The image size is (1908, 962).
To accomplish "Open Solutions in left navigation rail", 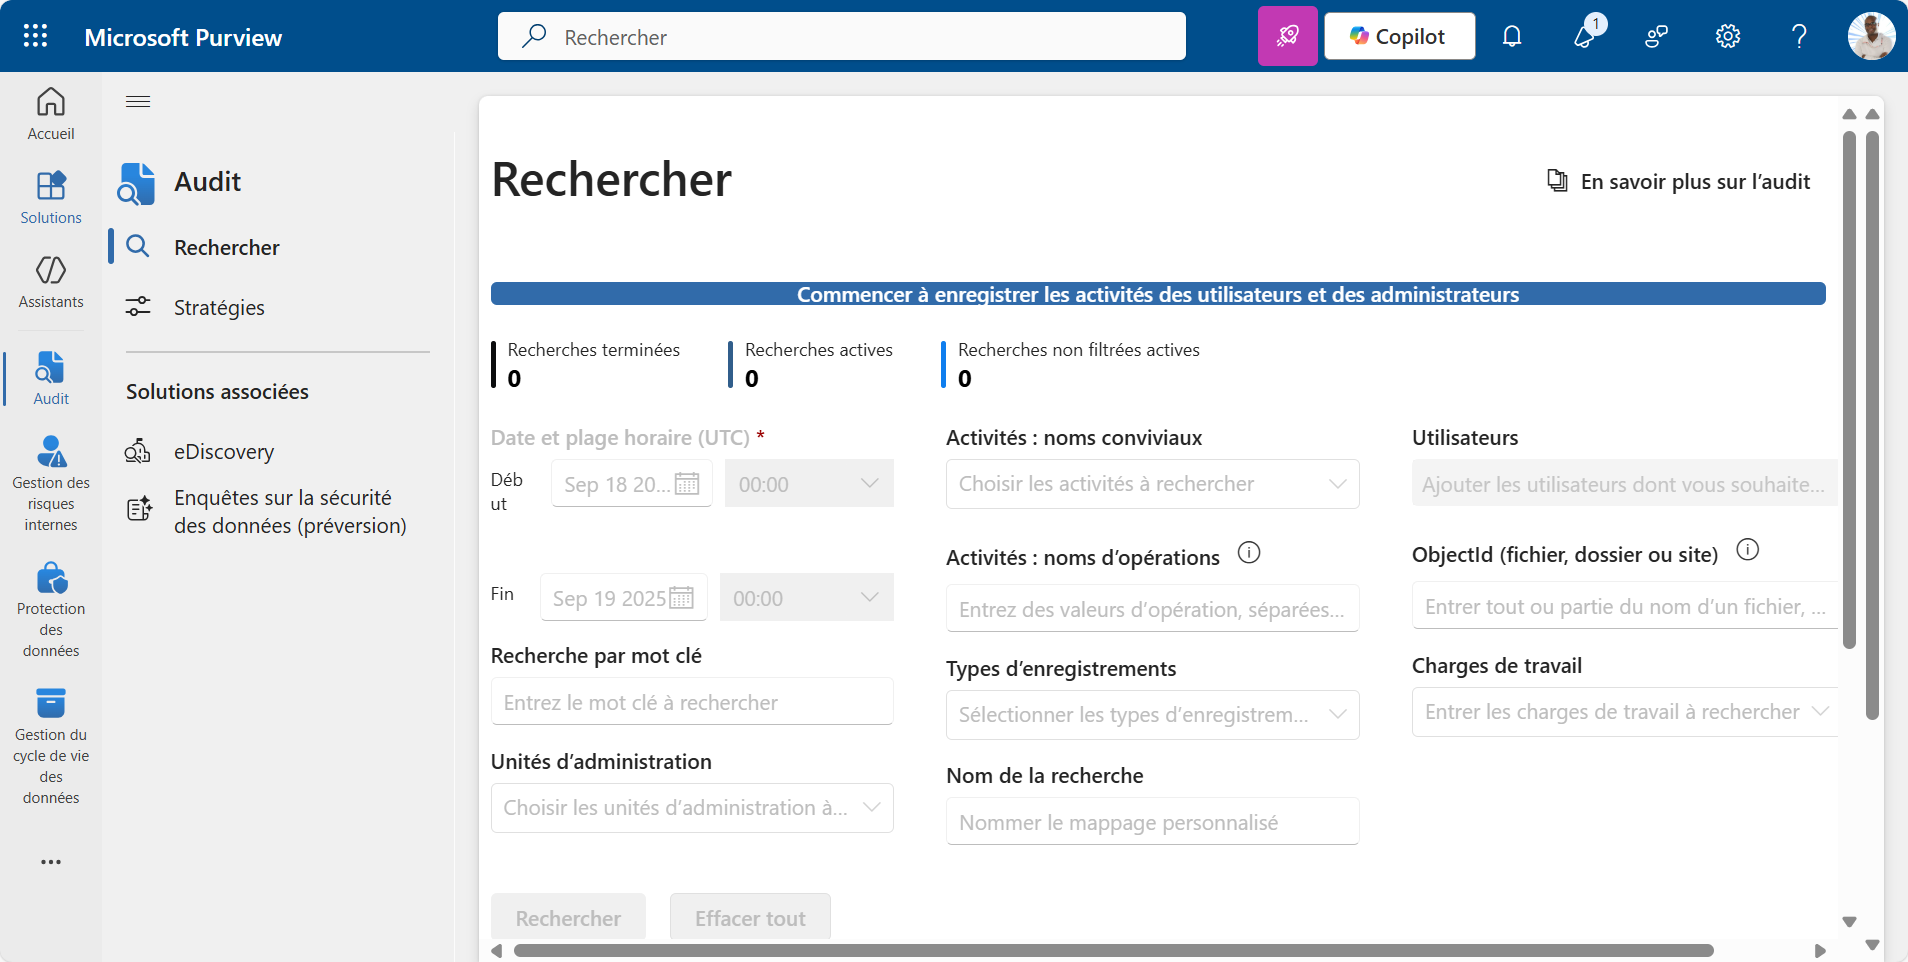I will pos(51,197).
